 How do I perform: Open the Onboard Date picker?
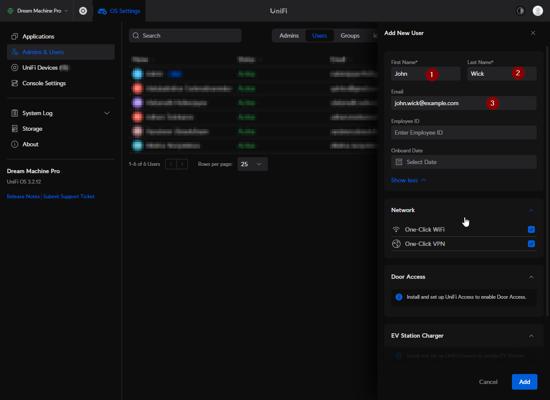coord(463,162)
